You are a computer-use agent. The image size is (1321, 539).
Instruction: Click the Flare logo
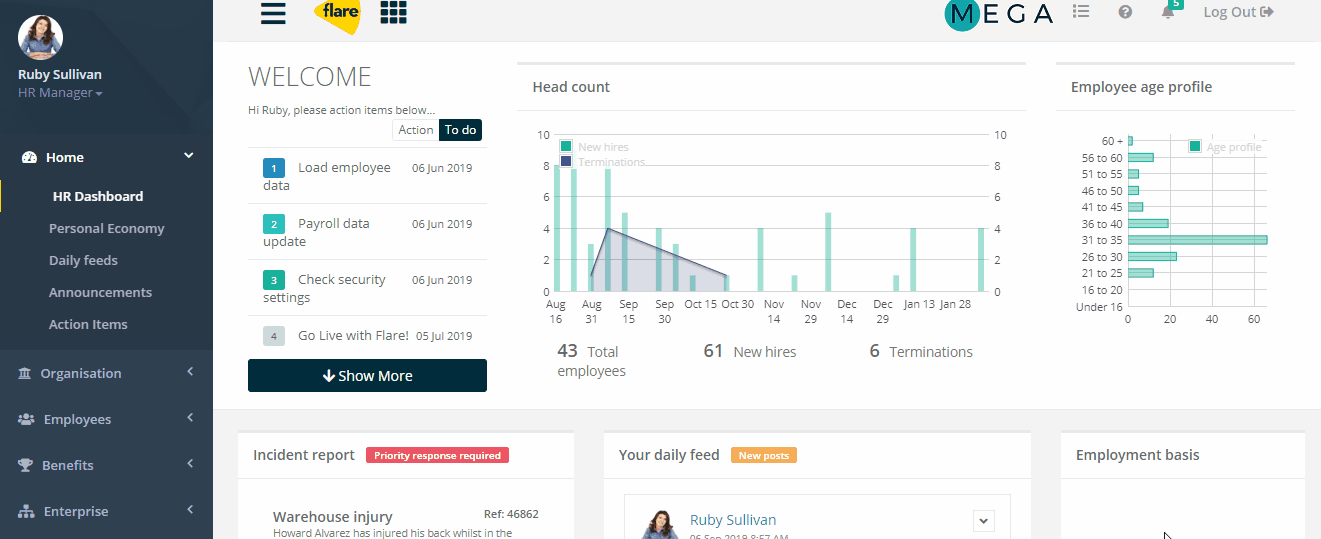point(337,15)
